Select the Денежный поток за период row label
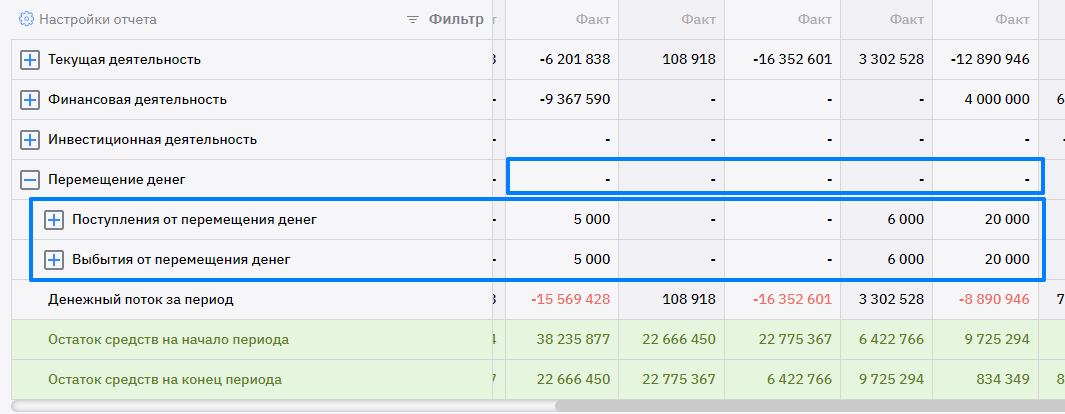 (x=140, y=300)
